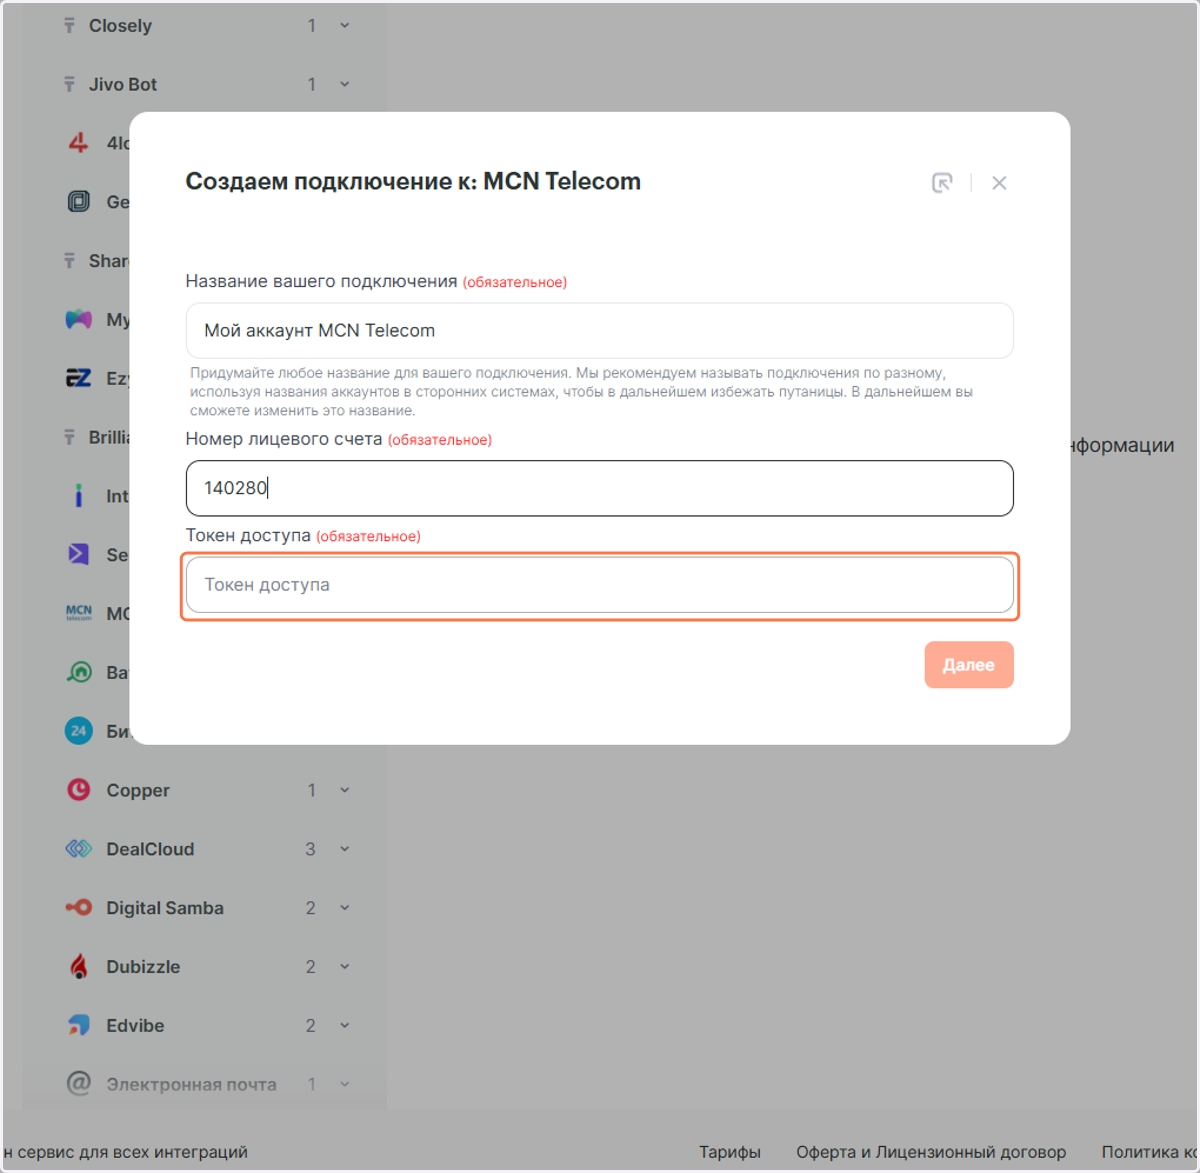Open the Оферта и Лицензионный договор link
This screenshot has width=1200, height=1173.
[931, 1152]
